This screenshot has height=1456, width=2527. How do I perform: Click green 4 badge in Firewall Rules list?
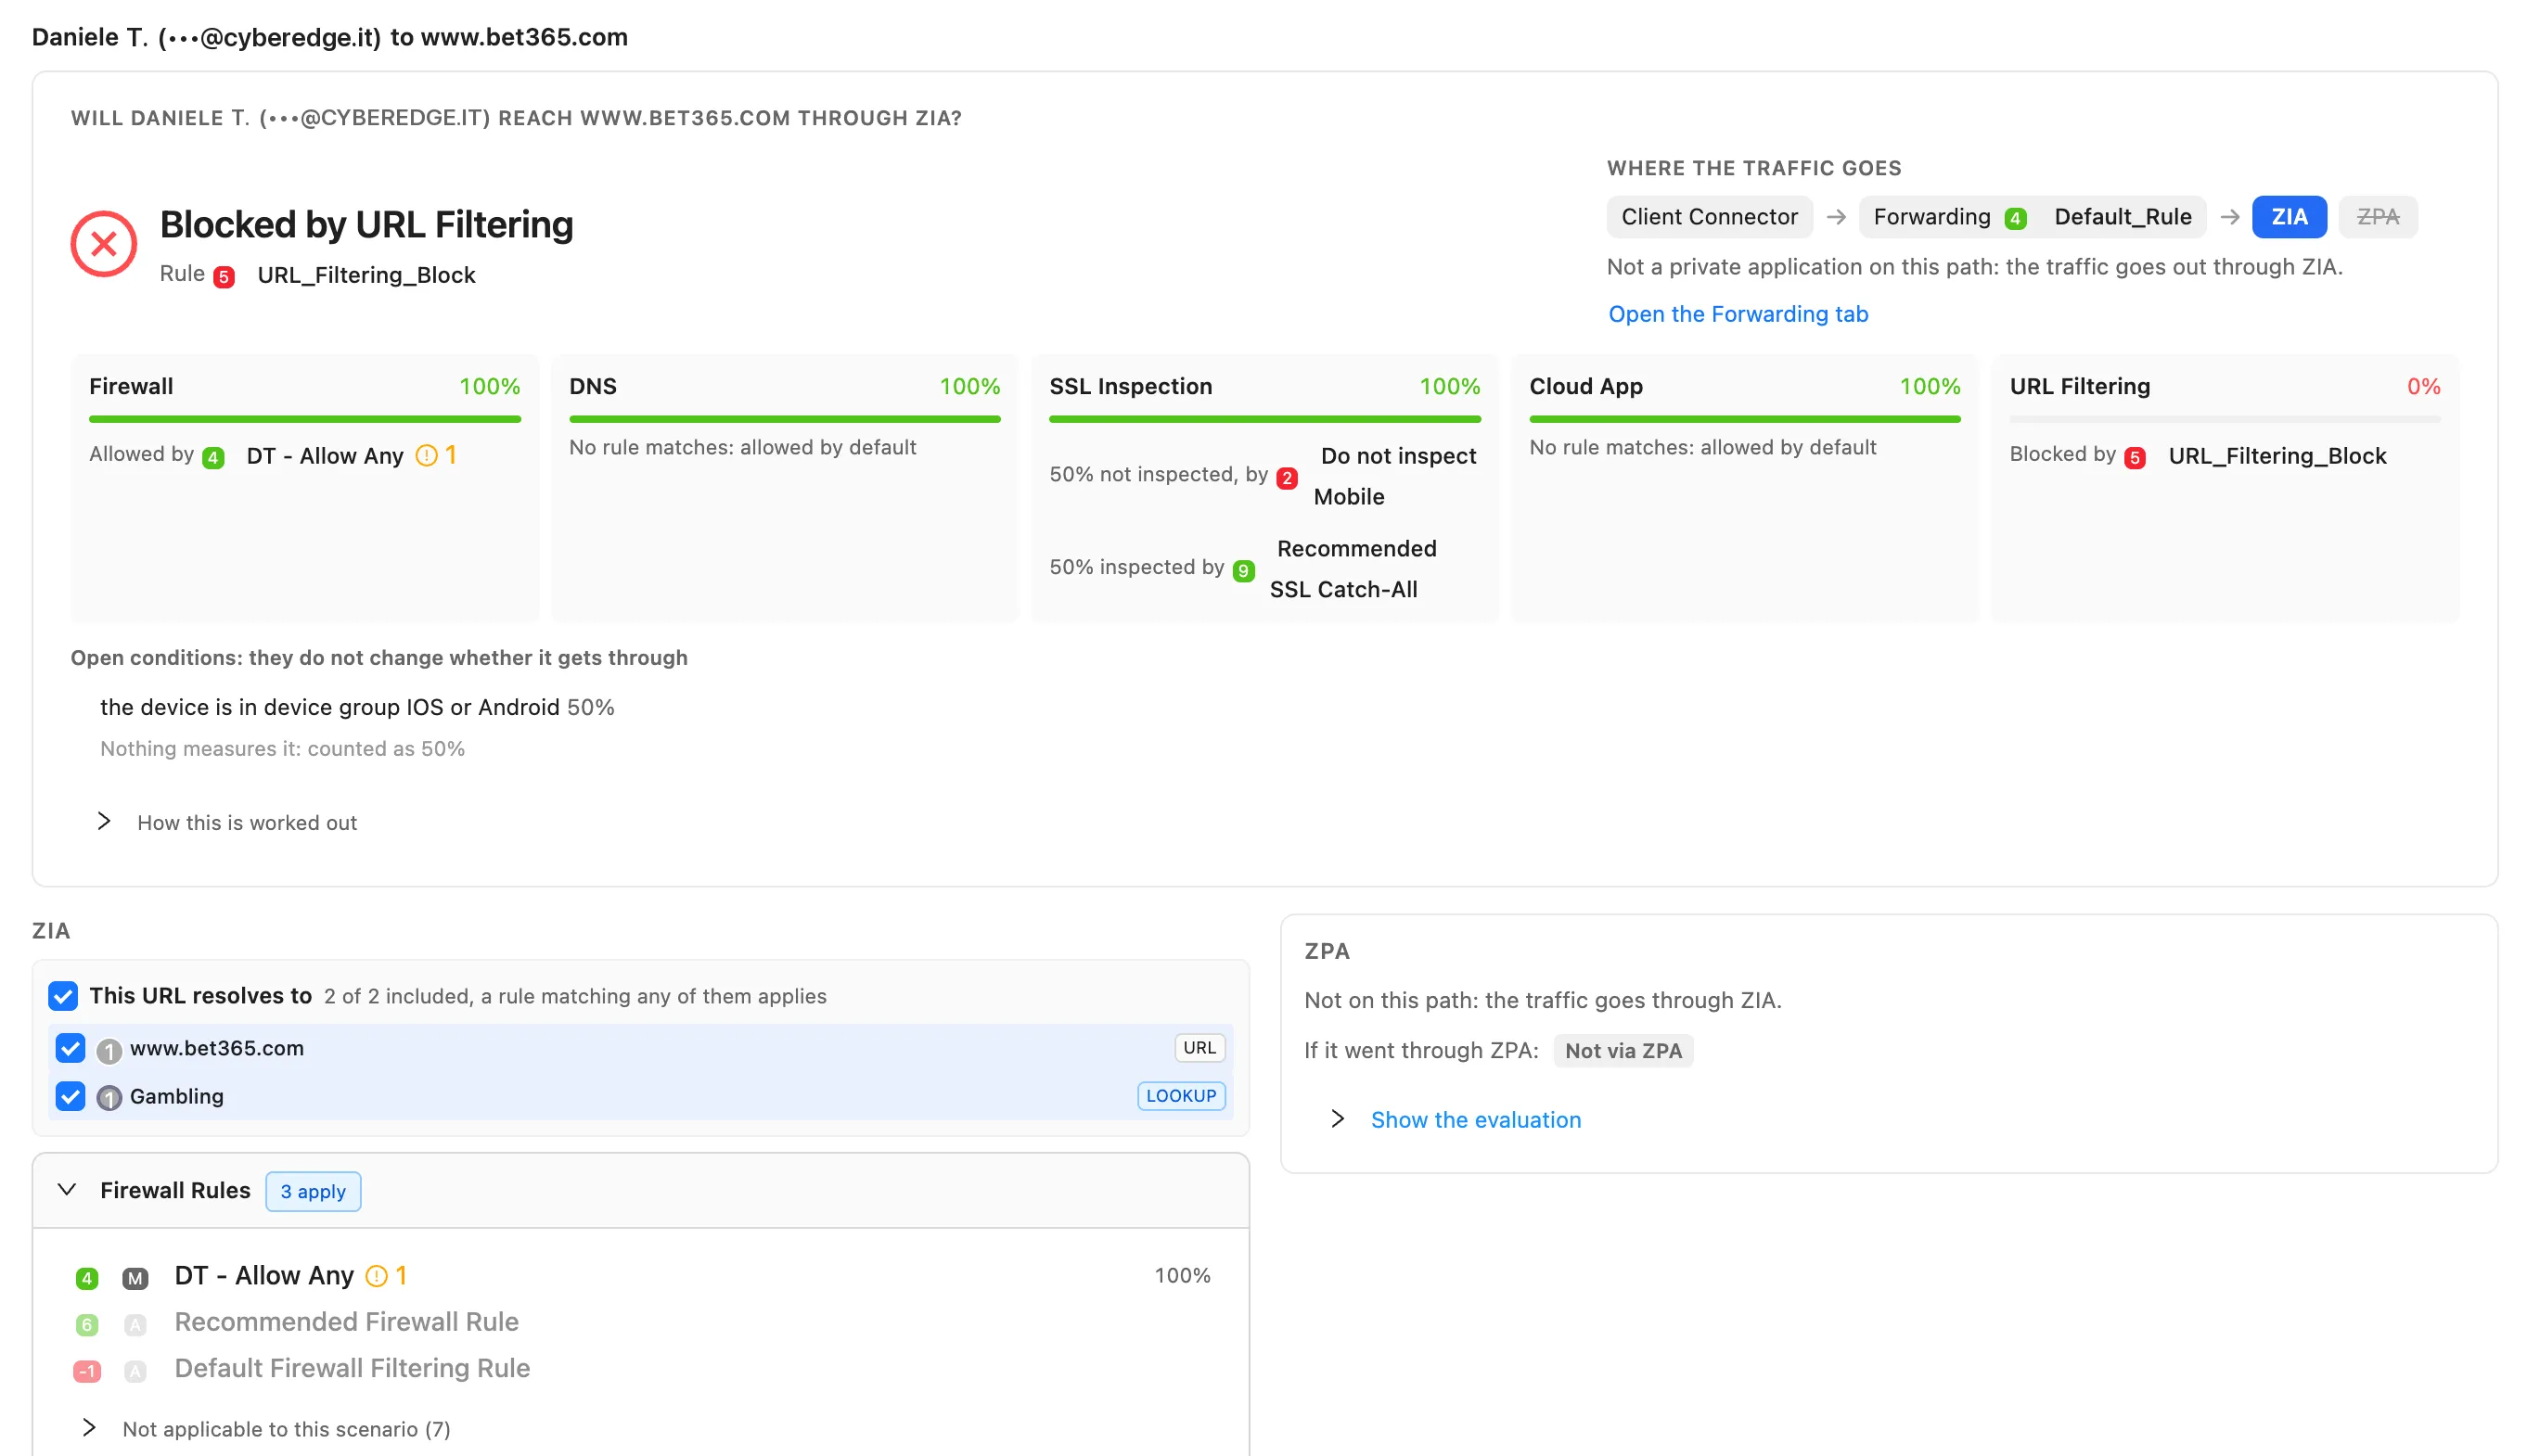[87, 1278]
